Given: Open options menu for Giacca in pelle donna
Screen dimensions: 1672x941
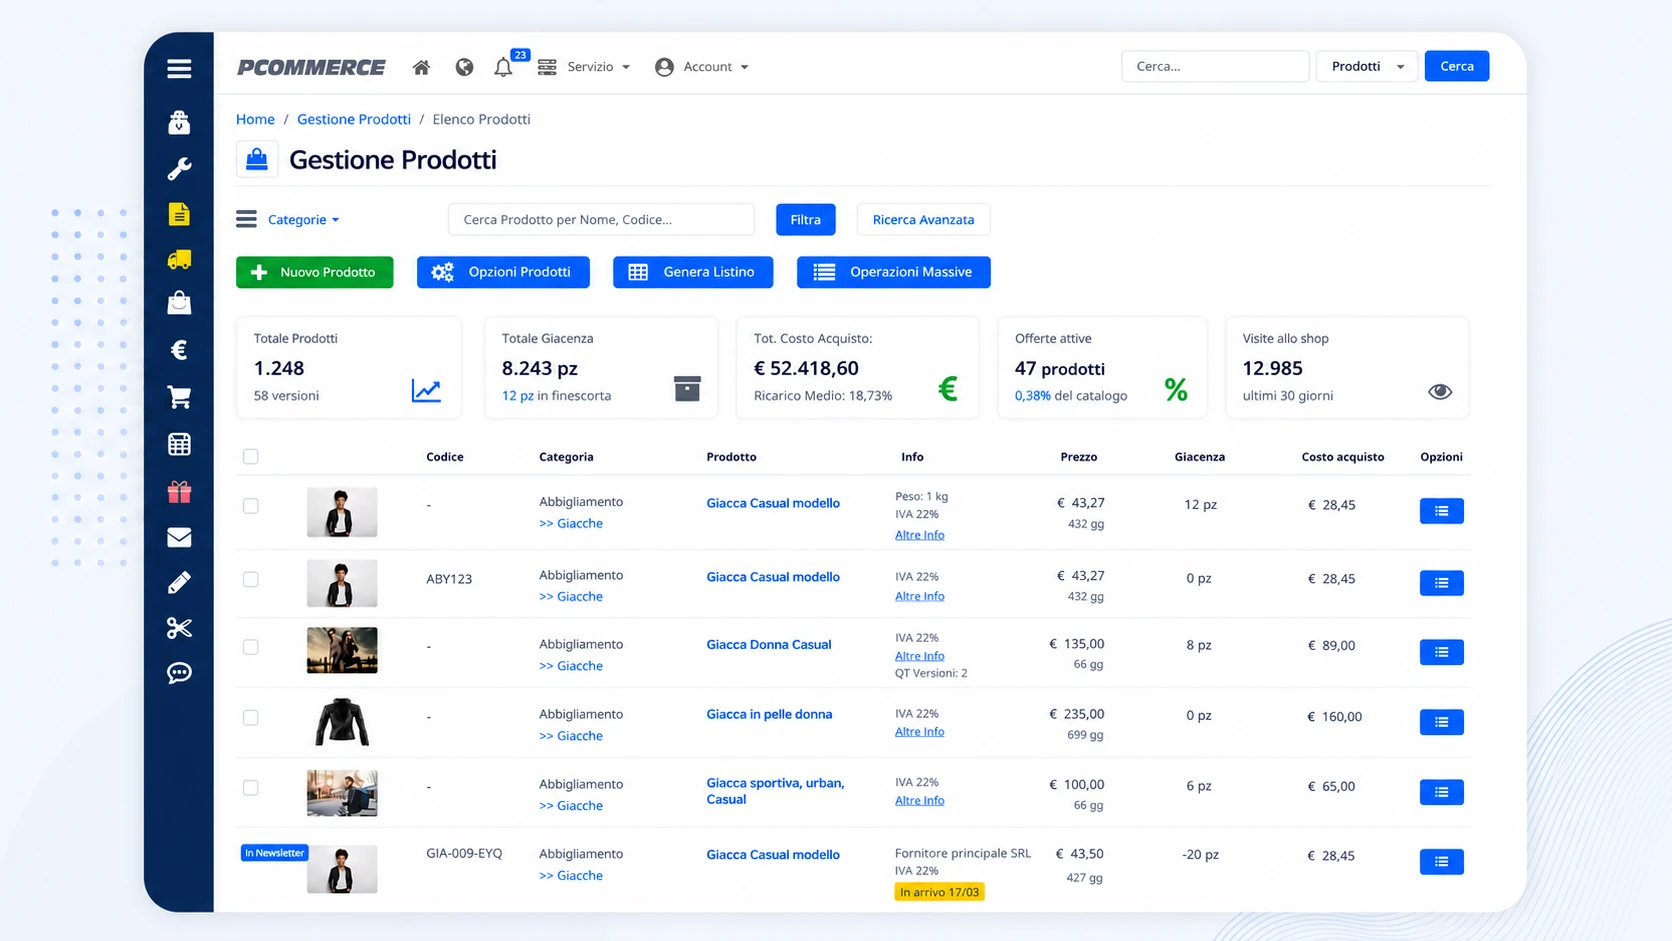Looking at the screenshot, I should (1441, 722).
